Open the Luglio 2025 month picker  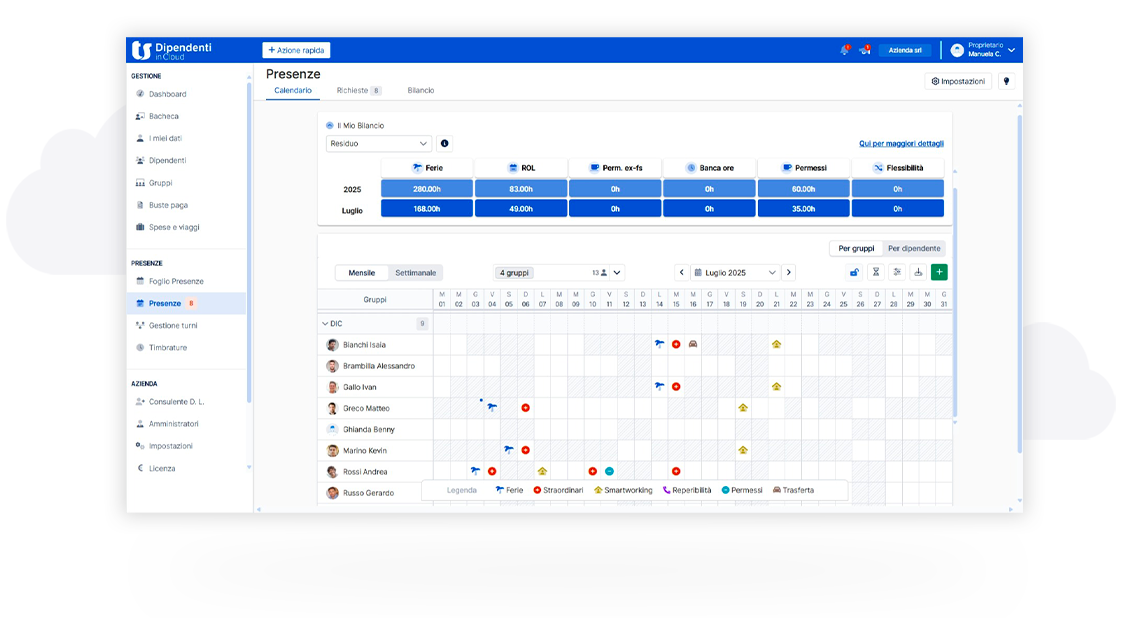point(735,272)
